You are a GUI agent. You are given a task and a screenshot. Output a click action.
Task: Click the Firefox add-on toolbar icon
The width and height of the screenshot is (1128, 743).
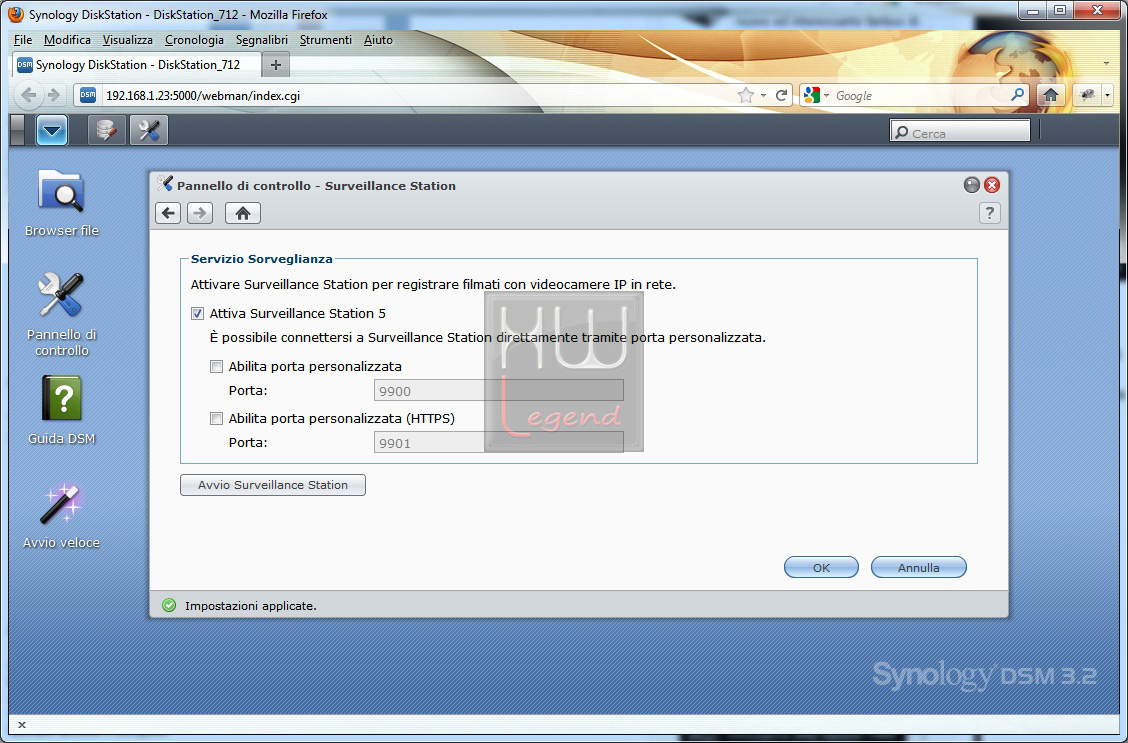[1087, 95]
